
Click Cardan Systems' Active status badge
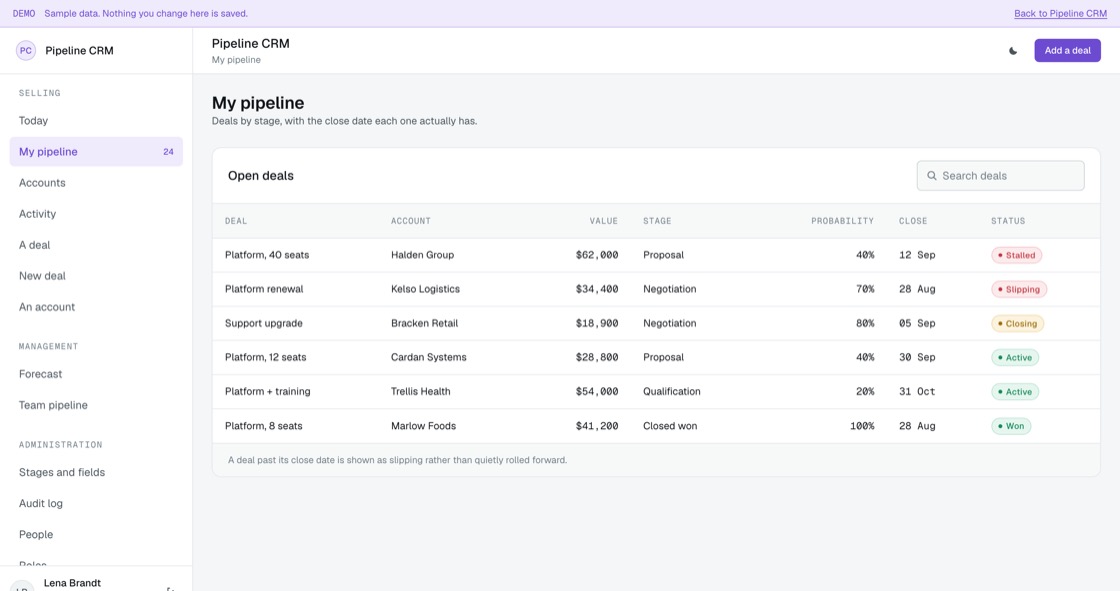[1015, 357]
